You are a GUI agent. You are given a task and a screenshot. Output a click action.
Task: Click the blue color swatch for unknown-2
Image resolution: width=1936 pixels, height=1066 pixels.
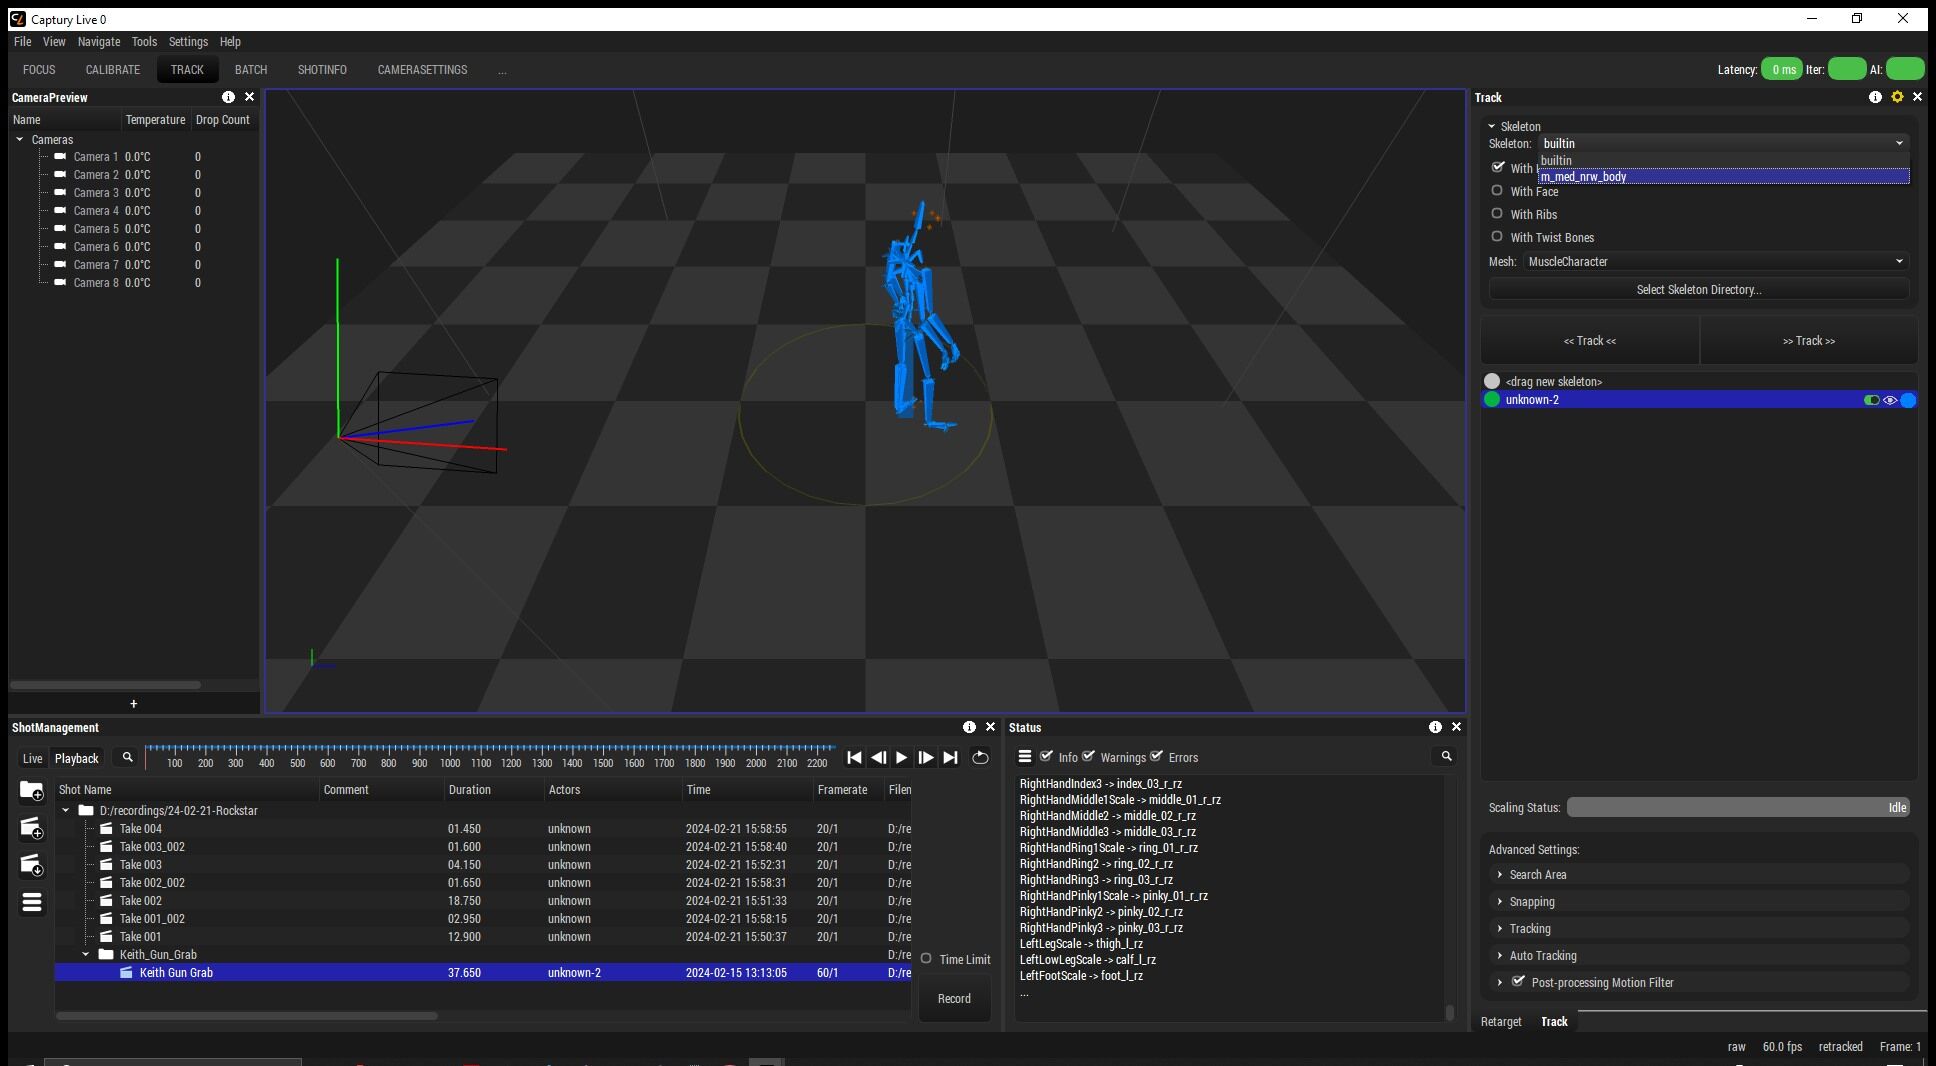(1908, 400)
